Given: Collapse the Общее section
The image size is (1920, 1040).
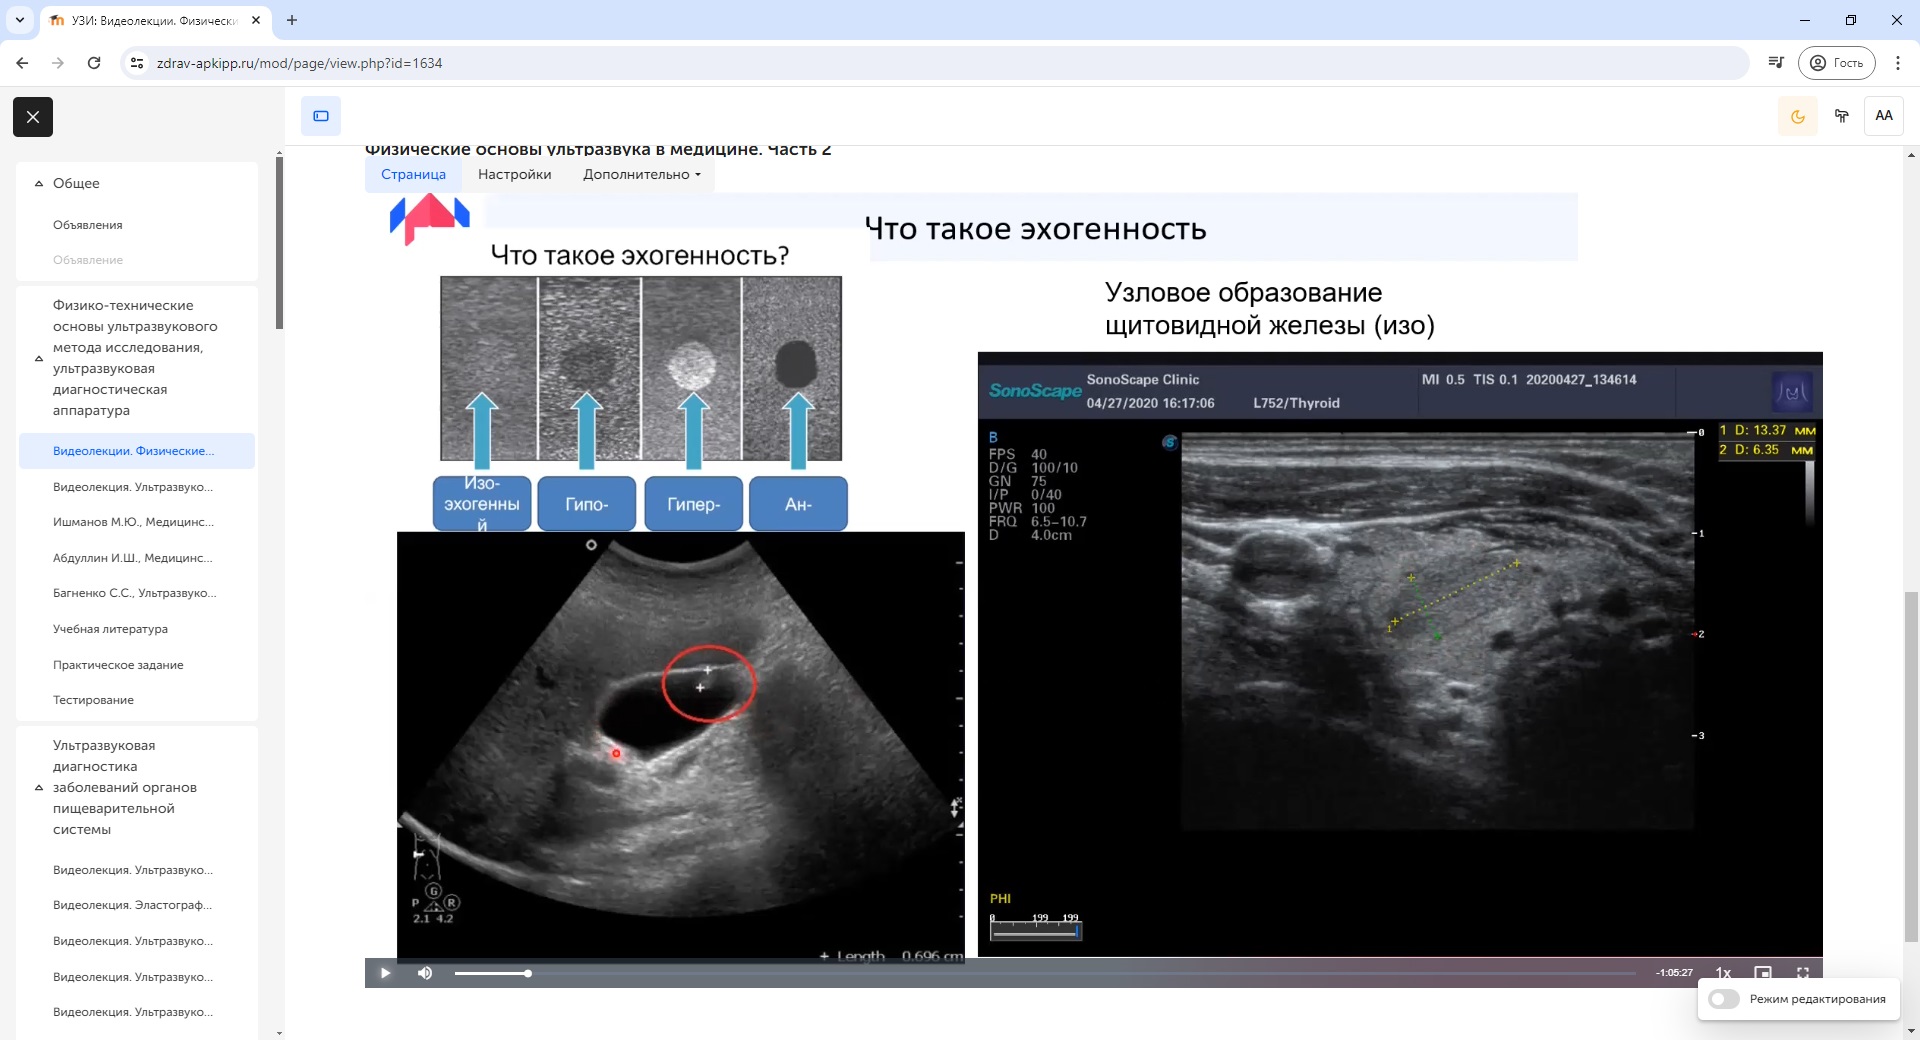Looking at the screenshot, I should 39,184.
